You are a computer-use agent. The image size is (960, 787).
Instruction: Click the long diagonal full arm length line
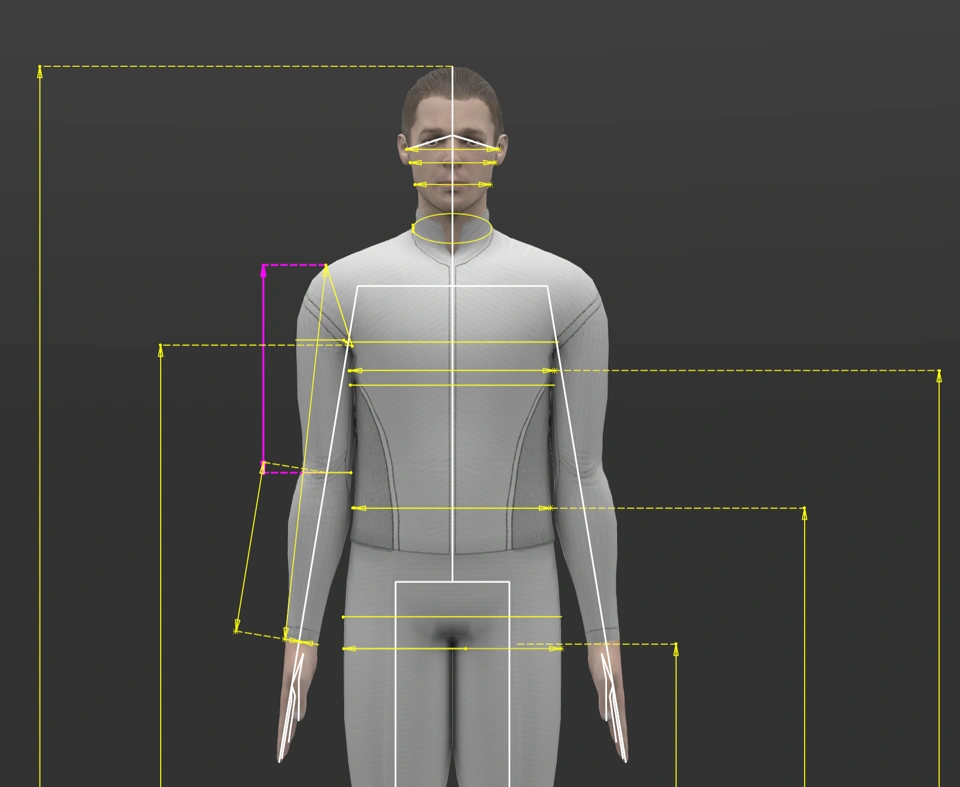click(x=306, y=450)
